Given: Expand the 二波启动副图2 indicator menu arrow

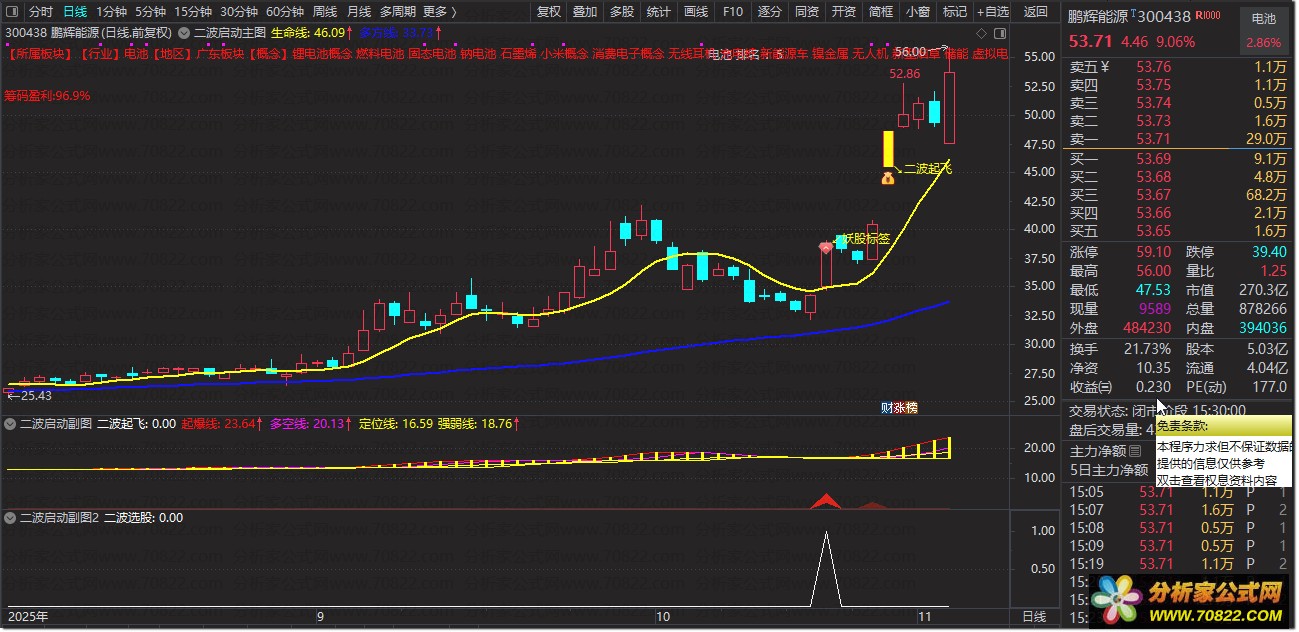Looking at the screenshot, I should 12,518.
